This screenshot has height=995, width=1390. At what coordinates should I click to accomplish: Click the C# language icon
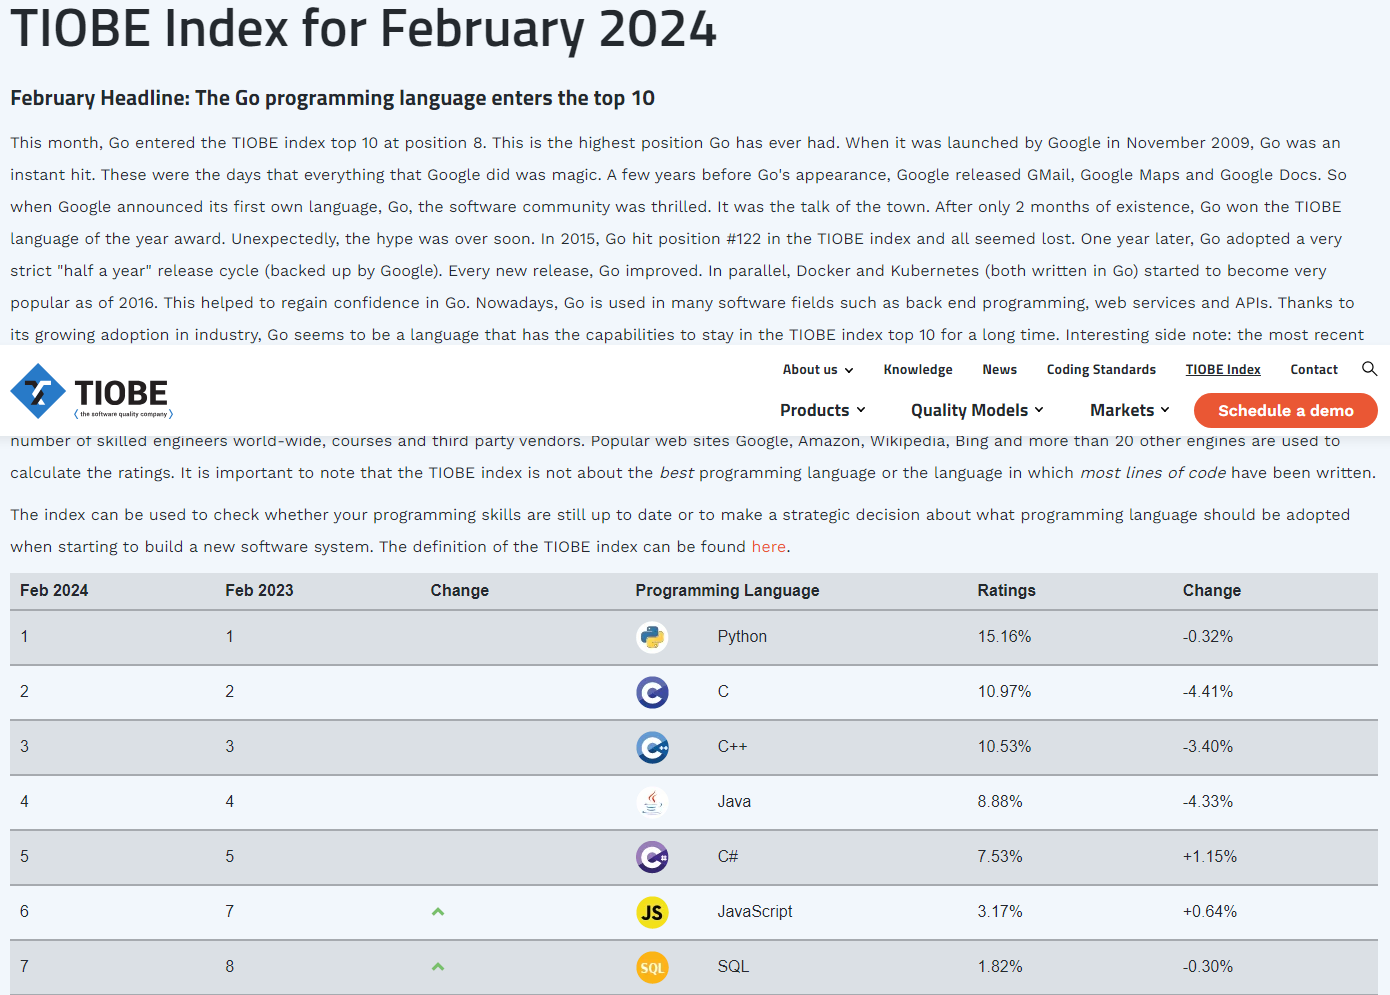tap(652, 857)
